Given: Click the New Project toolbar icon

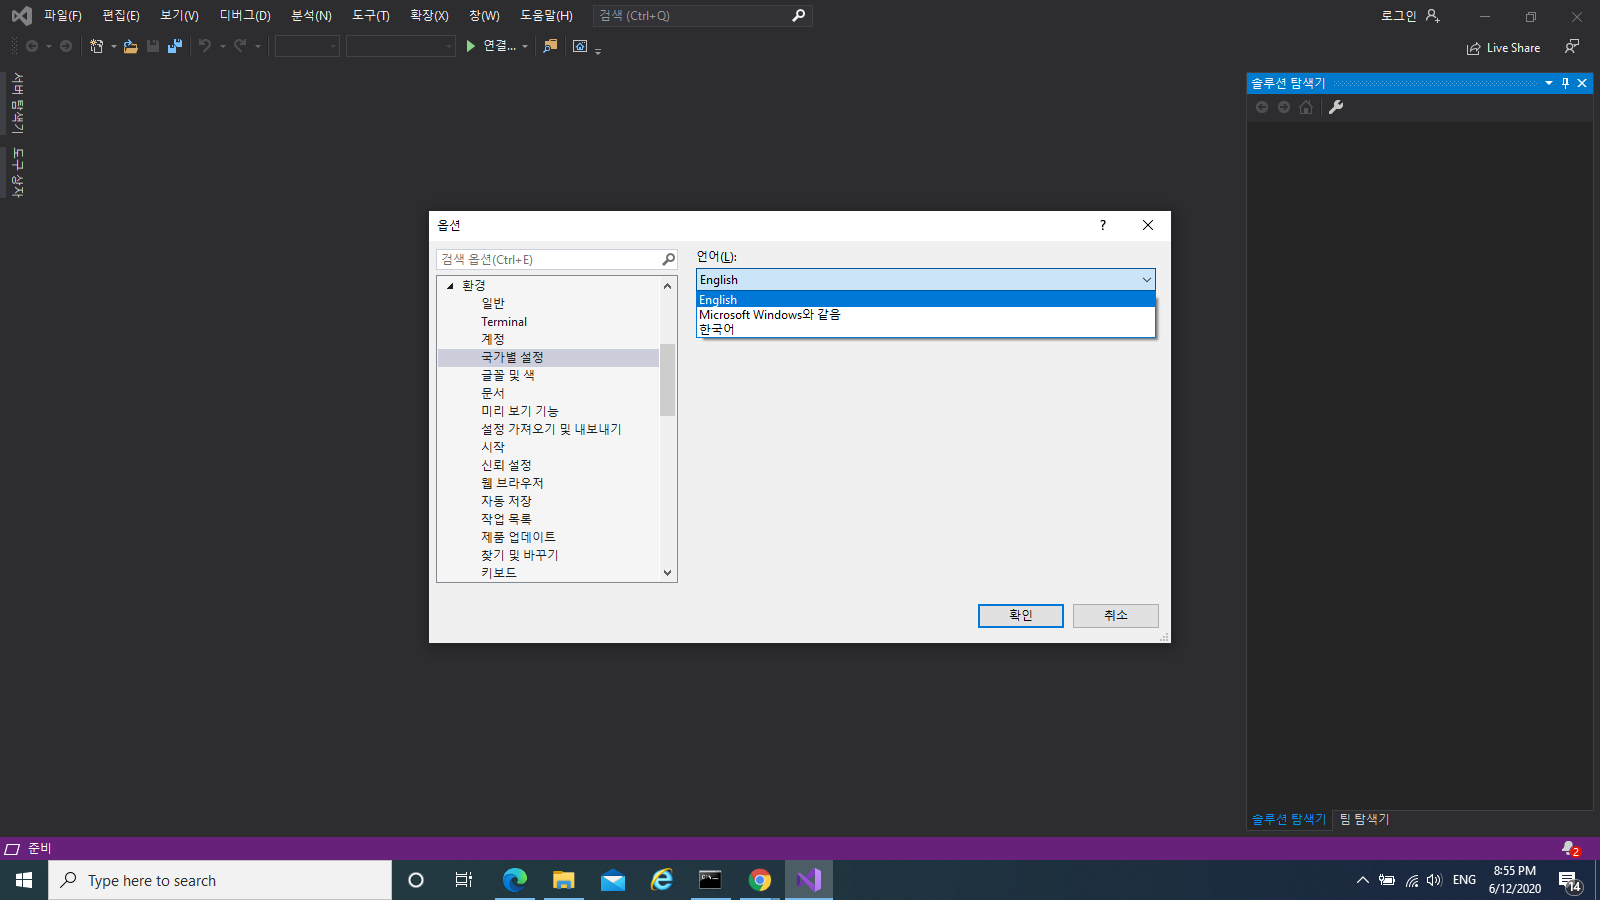Looking at the screenshot, I should [x=97, y=46].
